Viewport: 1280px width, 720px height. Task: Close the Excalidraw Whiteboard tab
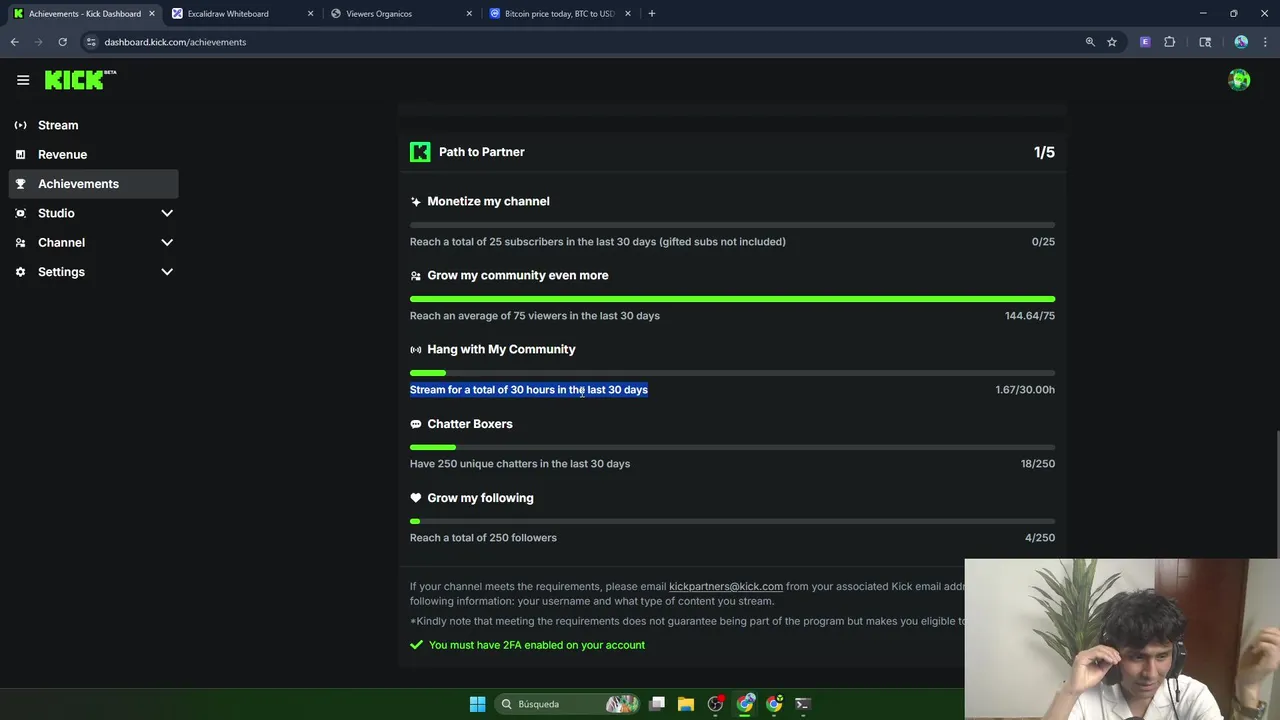(x=311, y=14)
